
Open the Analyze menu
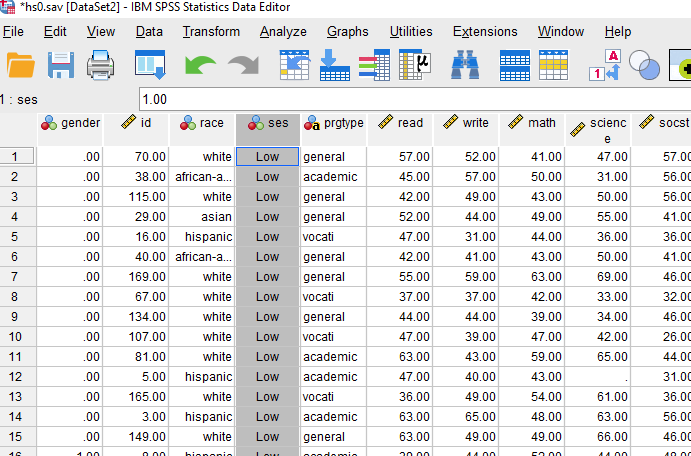[283, 31]
